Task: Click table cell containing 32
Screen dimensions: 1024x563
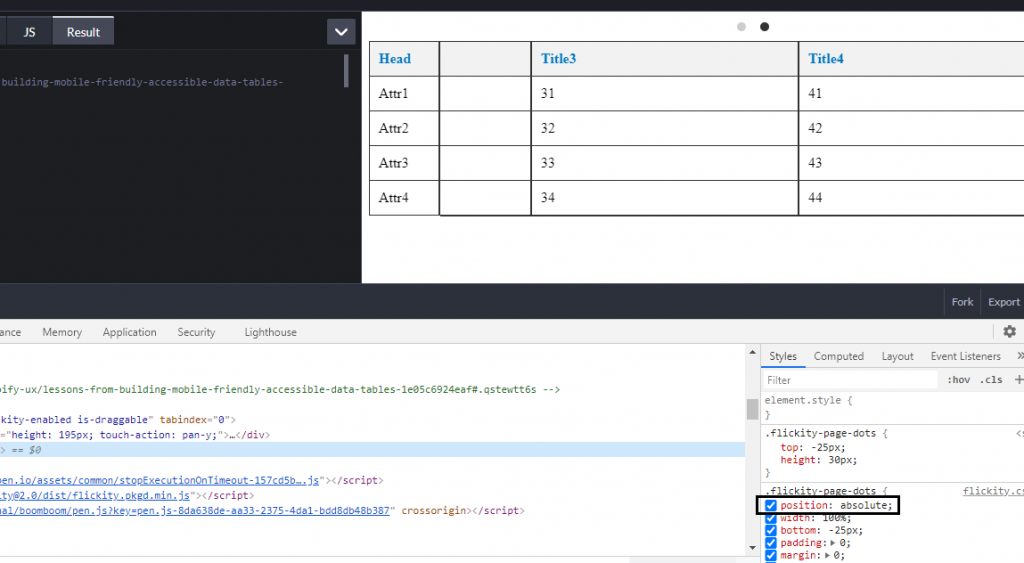Action: coord(665,128)
